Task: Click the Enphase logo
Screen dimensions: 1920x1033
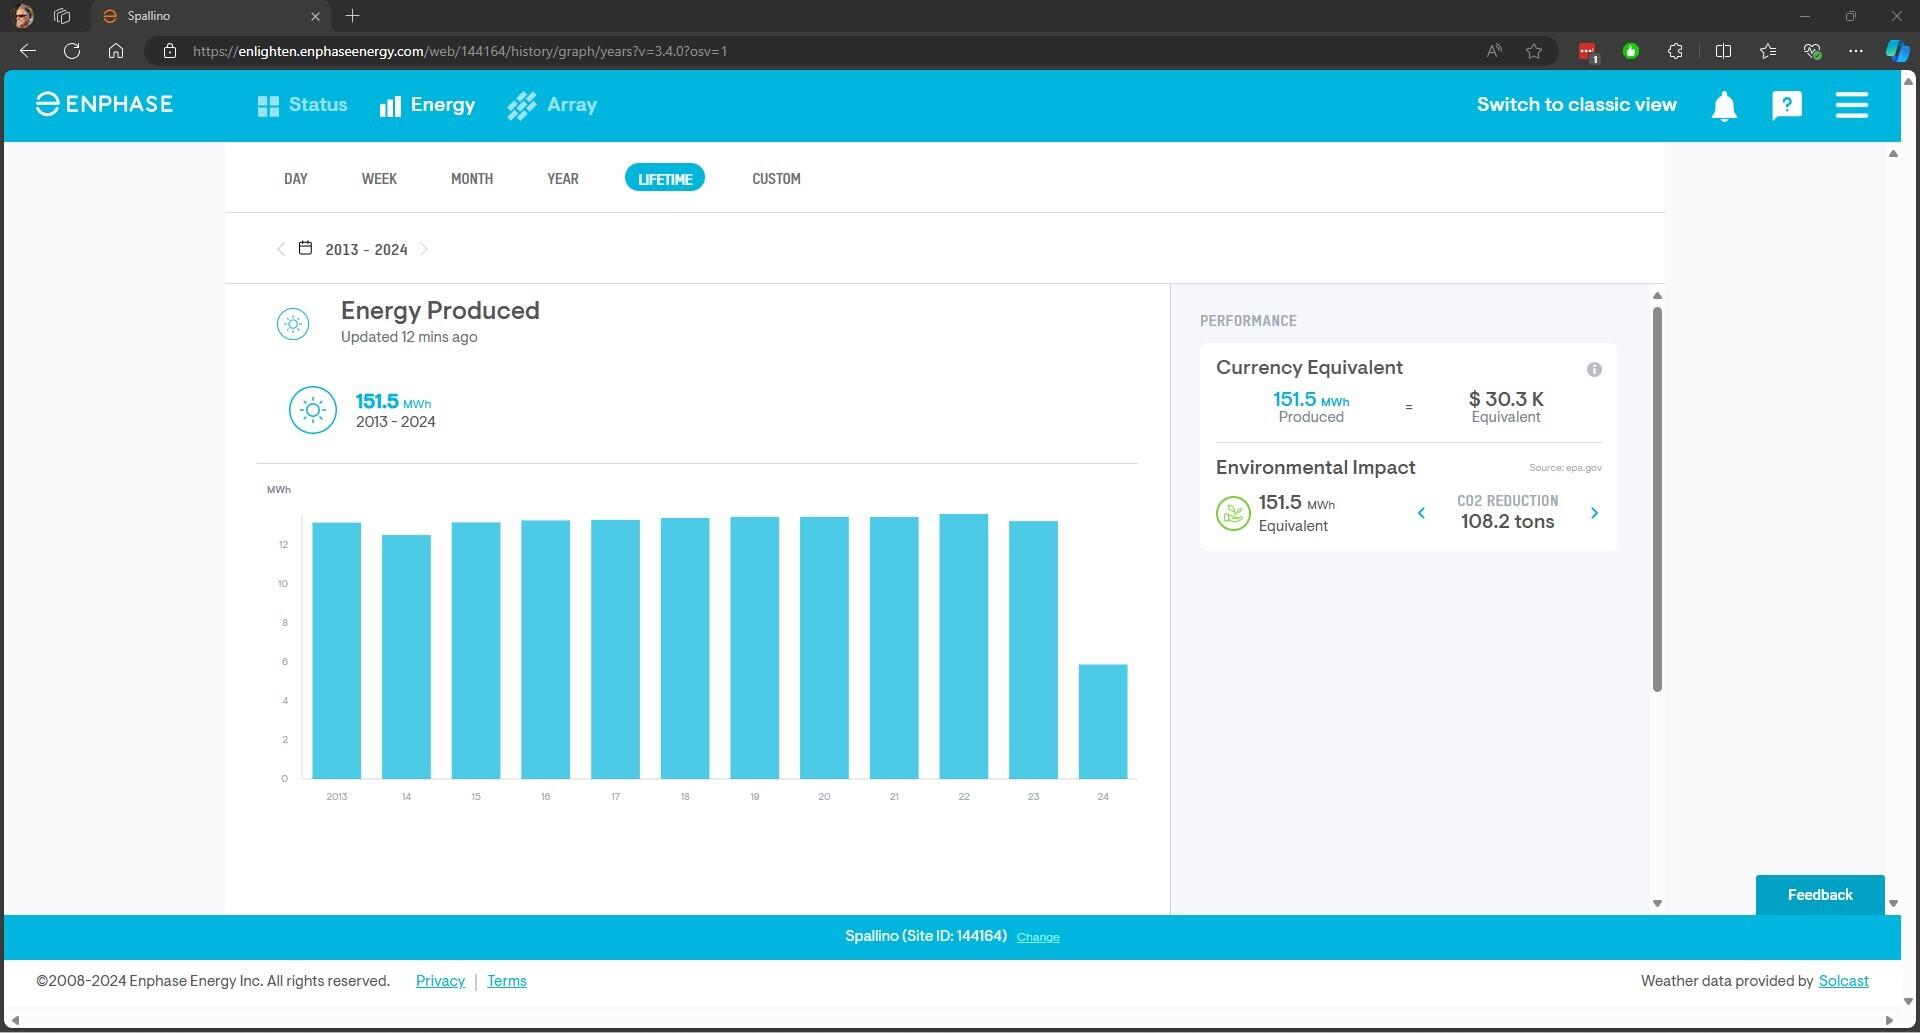Action: tap(104, 104)
